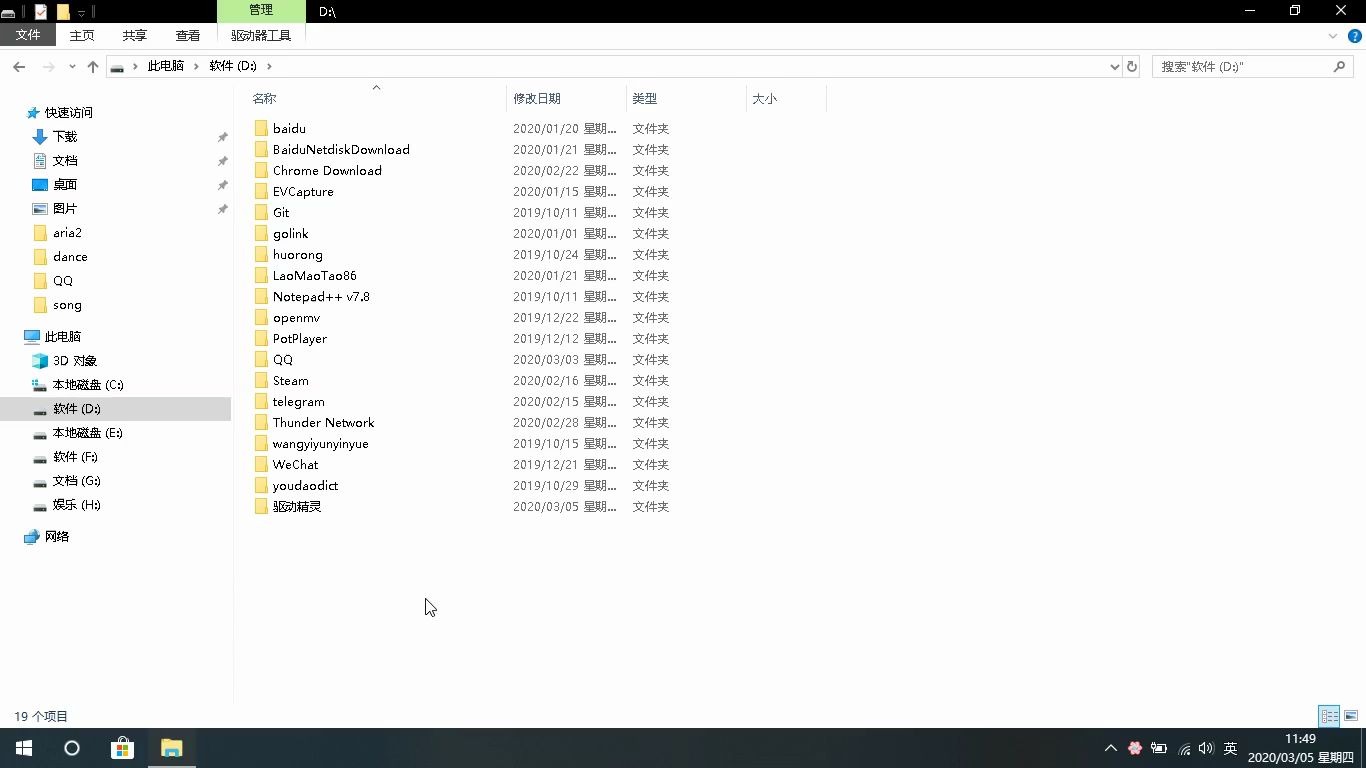Click File Explorer taskbar icon
The height and width of the screenshot is (768, 1366).
coord(172,748)
